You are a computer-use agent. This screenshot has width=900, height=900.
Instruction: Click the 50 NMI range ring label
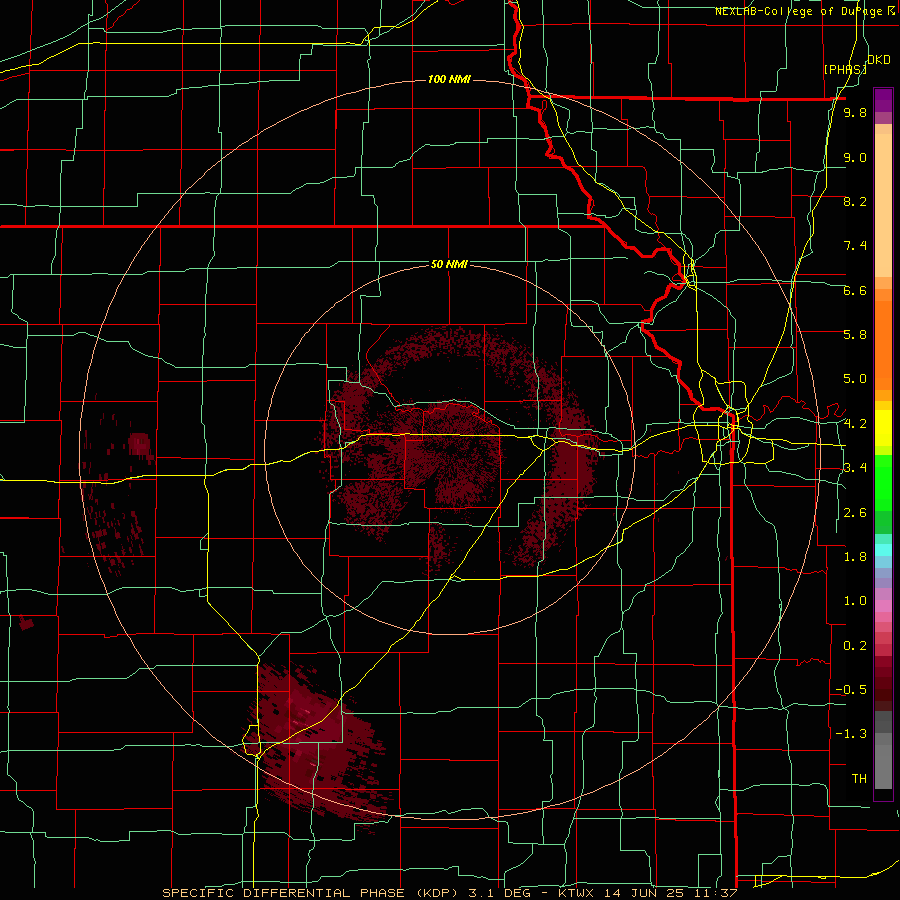[x=449, y=264]
